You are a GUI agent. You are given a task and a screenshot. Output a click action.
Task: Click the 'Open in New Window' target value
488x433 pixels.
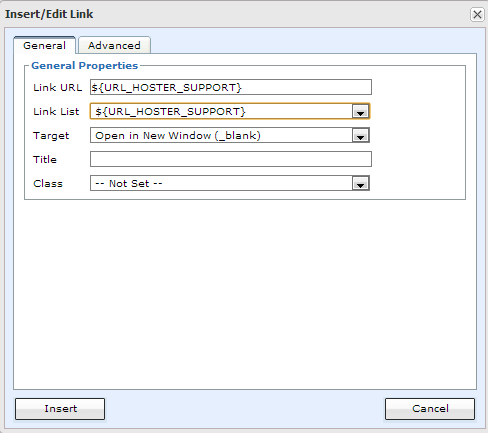[x=178, y=135]
